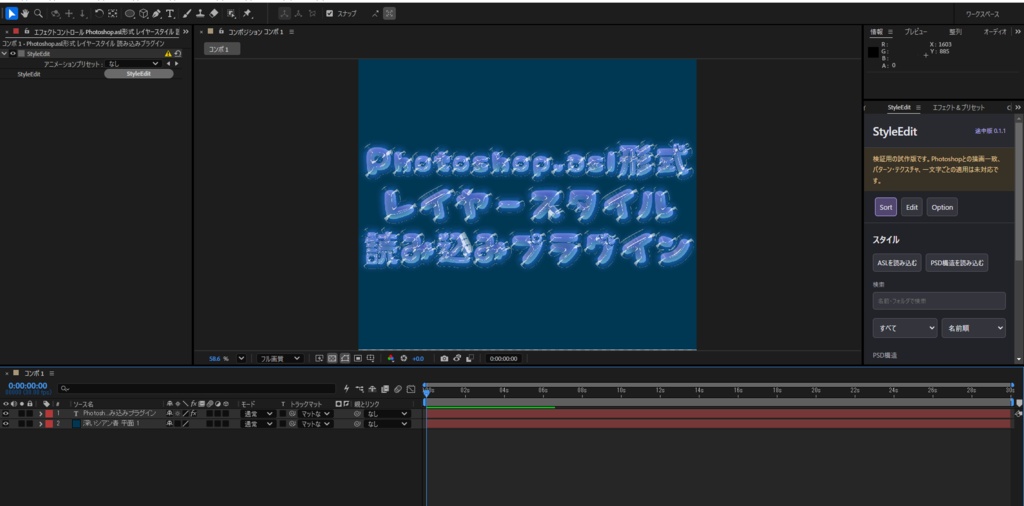Click the 検索 search field in StyleEdit
The height and width of the screenshot is (506, 1024).
[x=939, y=301]
